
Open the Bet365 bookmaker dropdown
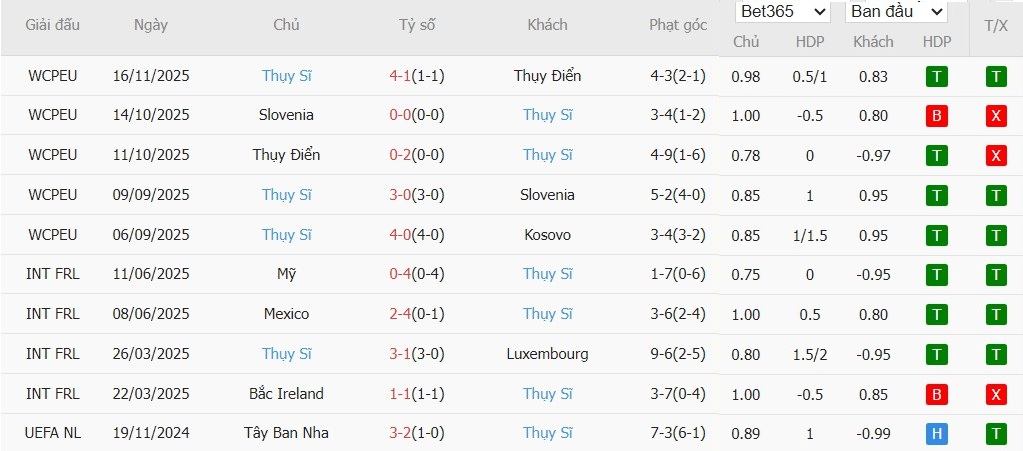pos(783,12)
